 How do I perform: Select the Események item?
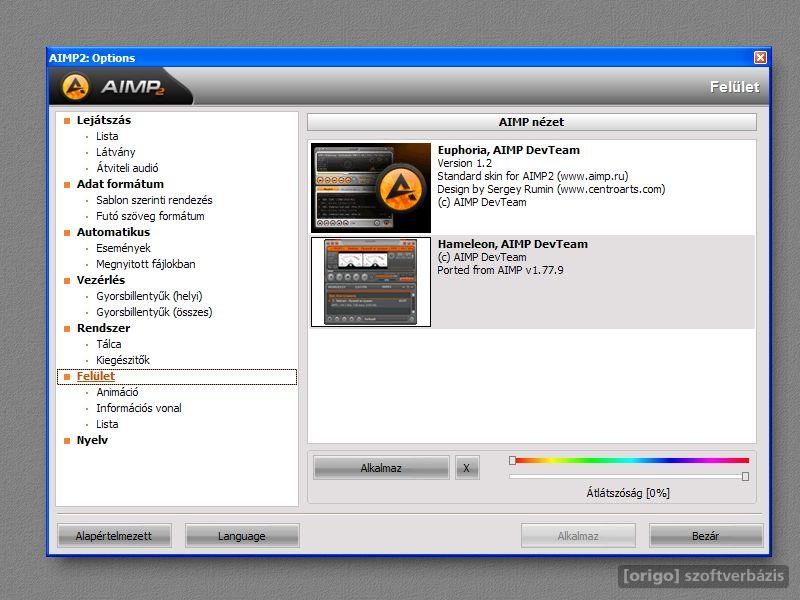pos(123,248)
